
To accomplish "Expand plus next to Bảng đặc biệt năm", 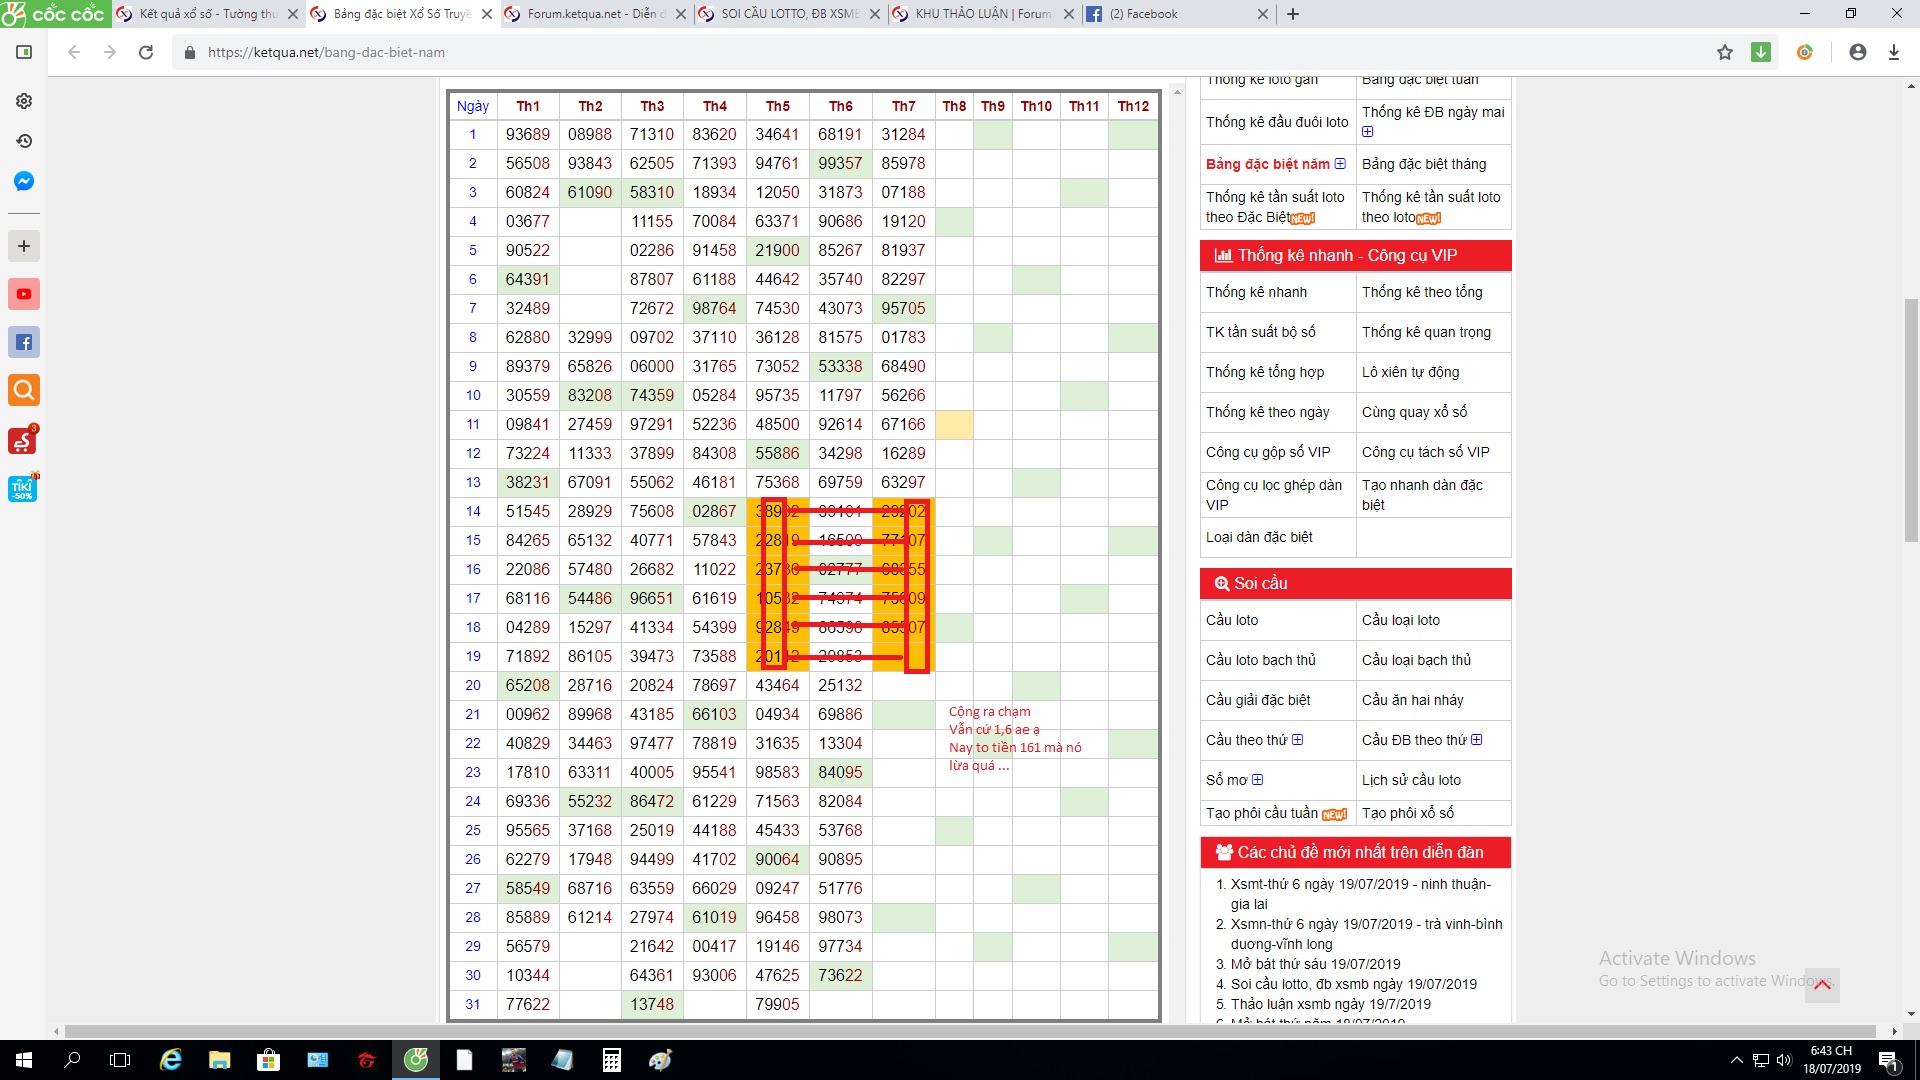I will (x=1340, y=164).
